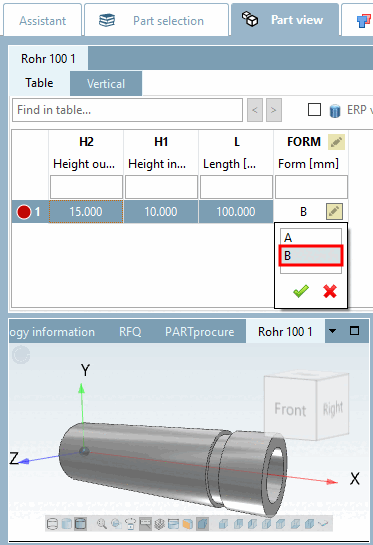Click the Find in table search field
The width and height of the screenshot is (373, 545).
pos(127,110)
